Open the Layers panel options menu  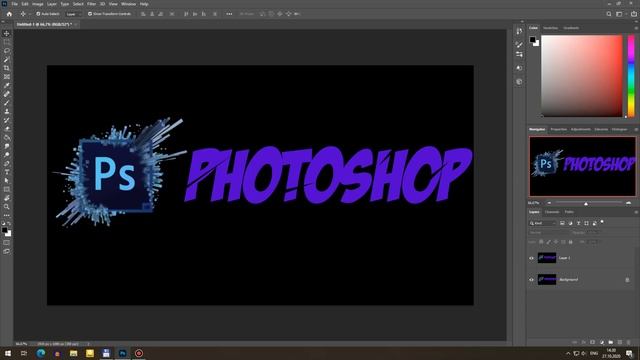point(636,212)
